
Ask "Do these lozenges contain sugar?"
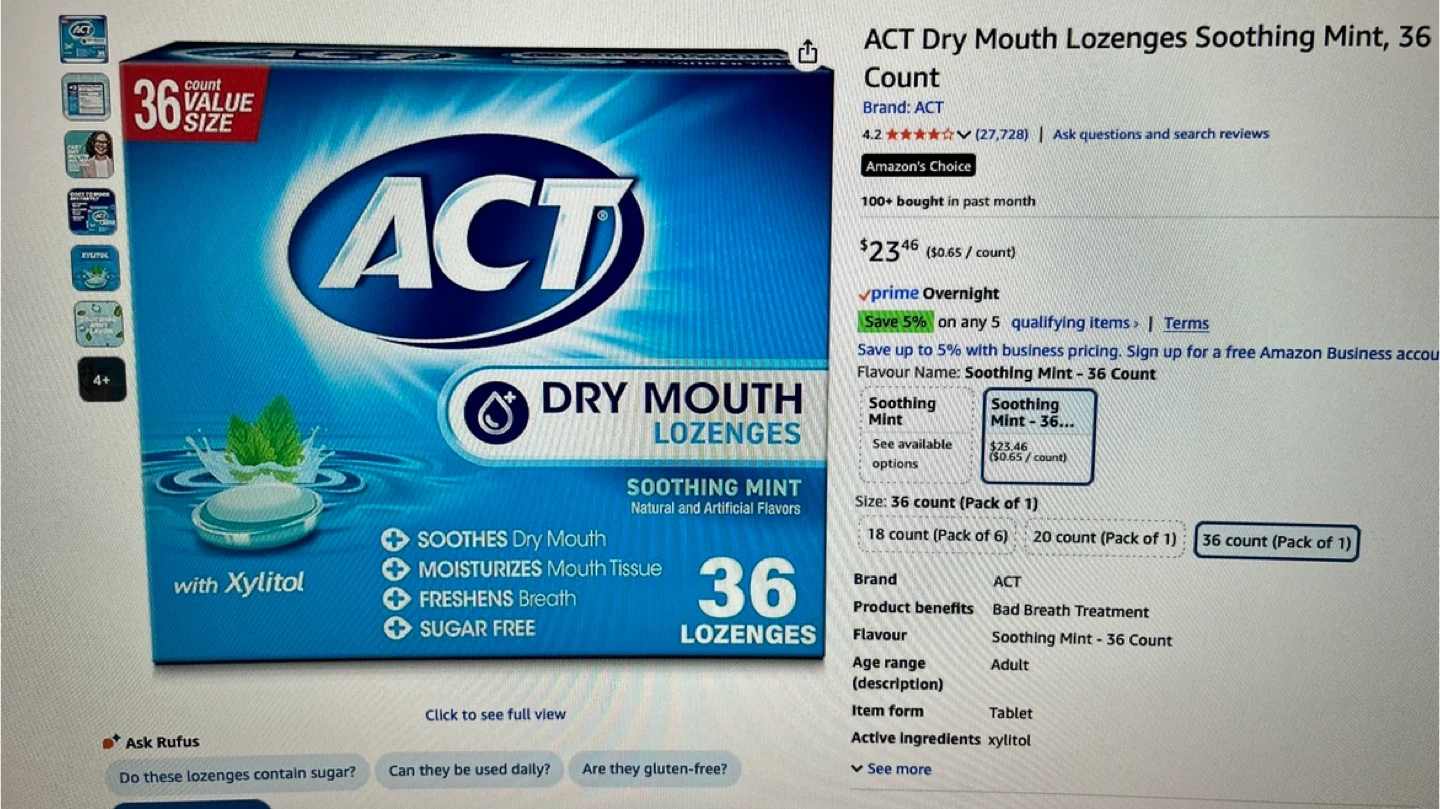point(237,773)
